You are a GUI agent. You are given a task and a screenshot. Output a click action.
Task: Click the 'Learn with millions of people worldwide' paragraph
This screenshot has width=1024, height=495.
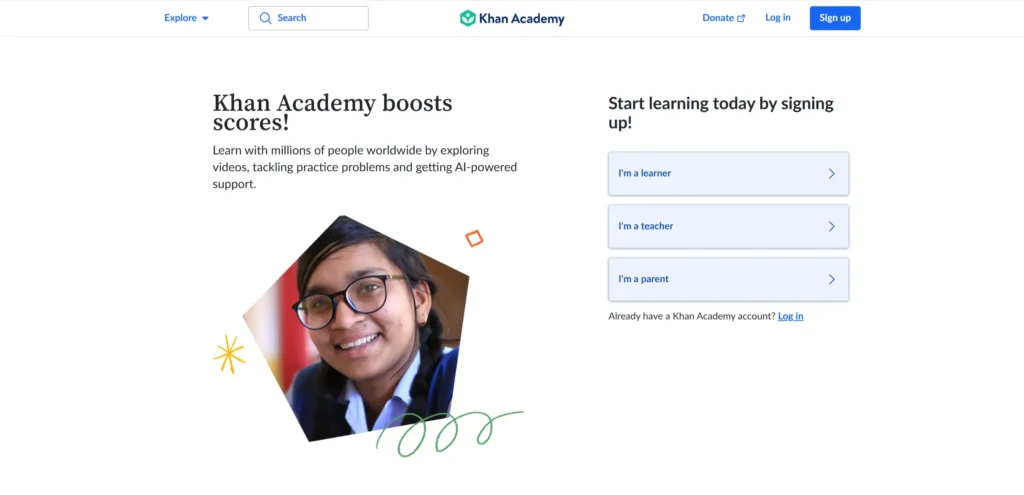364,167
